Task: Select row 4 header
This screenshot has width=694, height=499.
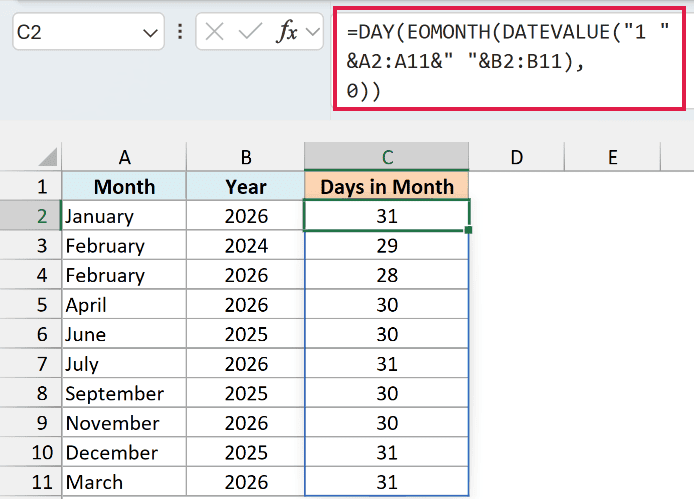Action: tap(31, 275)
